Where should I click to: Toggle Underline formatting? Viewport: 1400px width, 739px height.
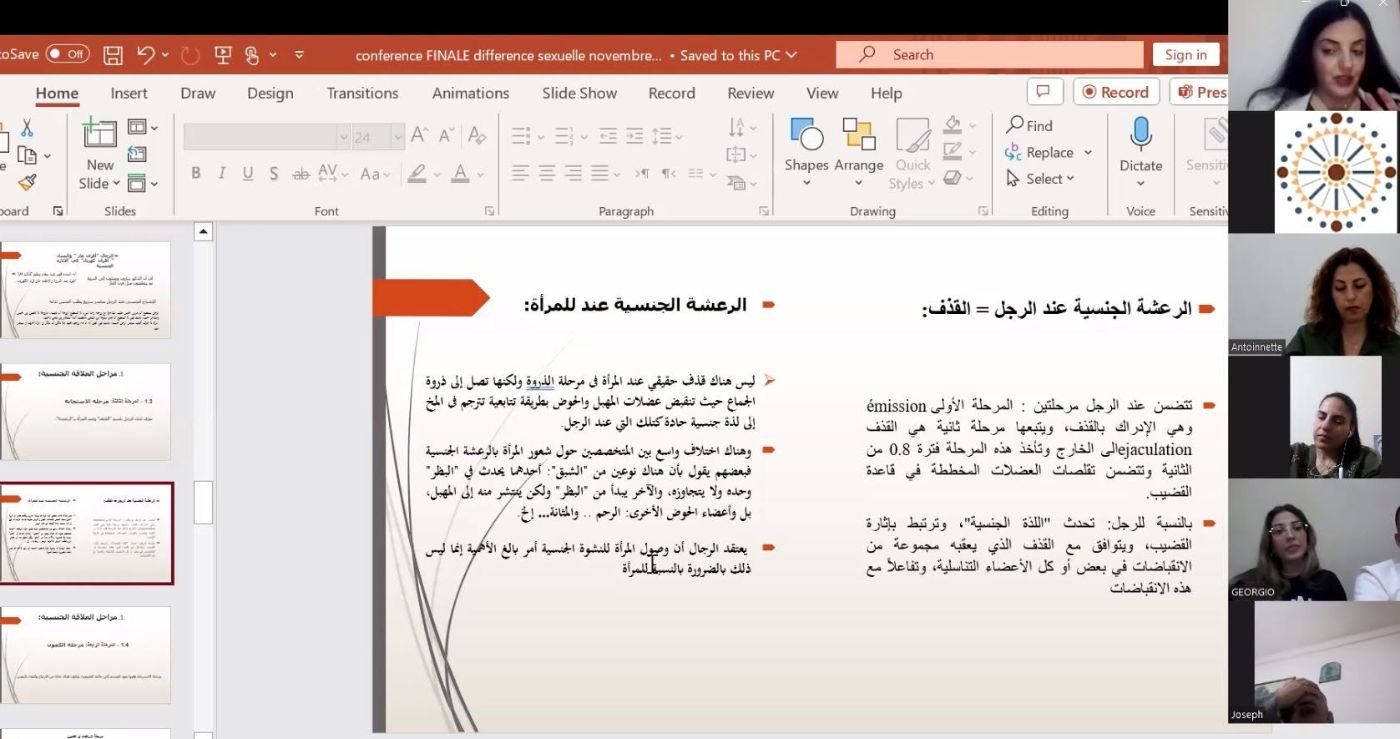(248, 173)
